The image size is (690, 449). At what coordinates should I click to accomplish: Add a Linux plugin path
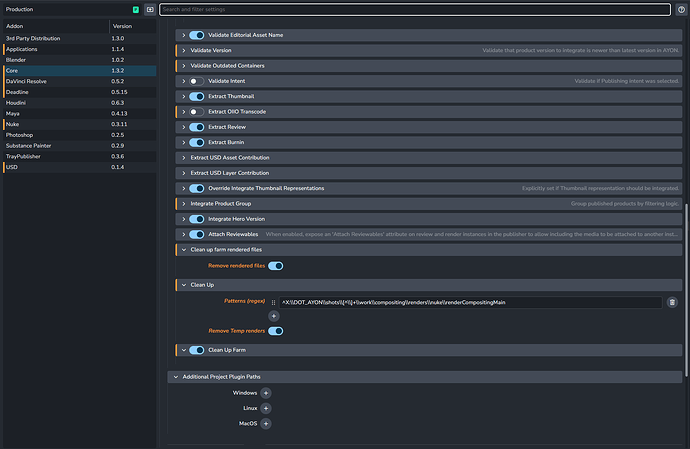[266, 408]
